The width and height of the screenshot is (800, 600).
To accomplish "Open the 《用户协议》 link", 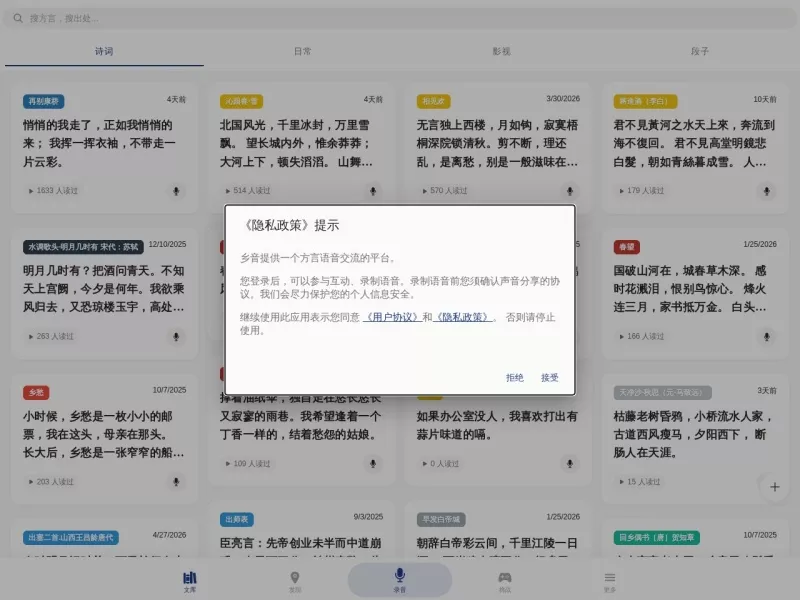I will pos(392,317).
